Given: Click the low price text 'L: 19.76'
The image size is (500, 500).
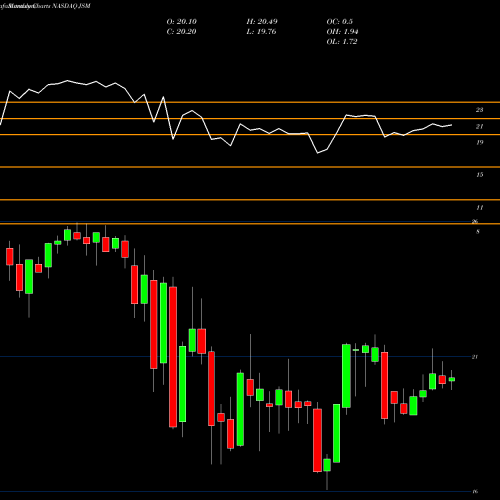Looking at the screenshot, I should pos(262,32).
